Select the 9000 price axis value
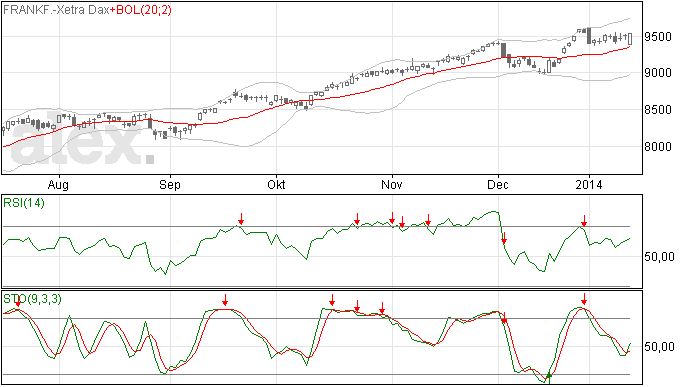690x387 pixels. pos(658,73)
